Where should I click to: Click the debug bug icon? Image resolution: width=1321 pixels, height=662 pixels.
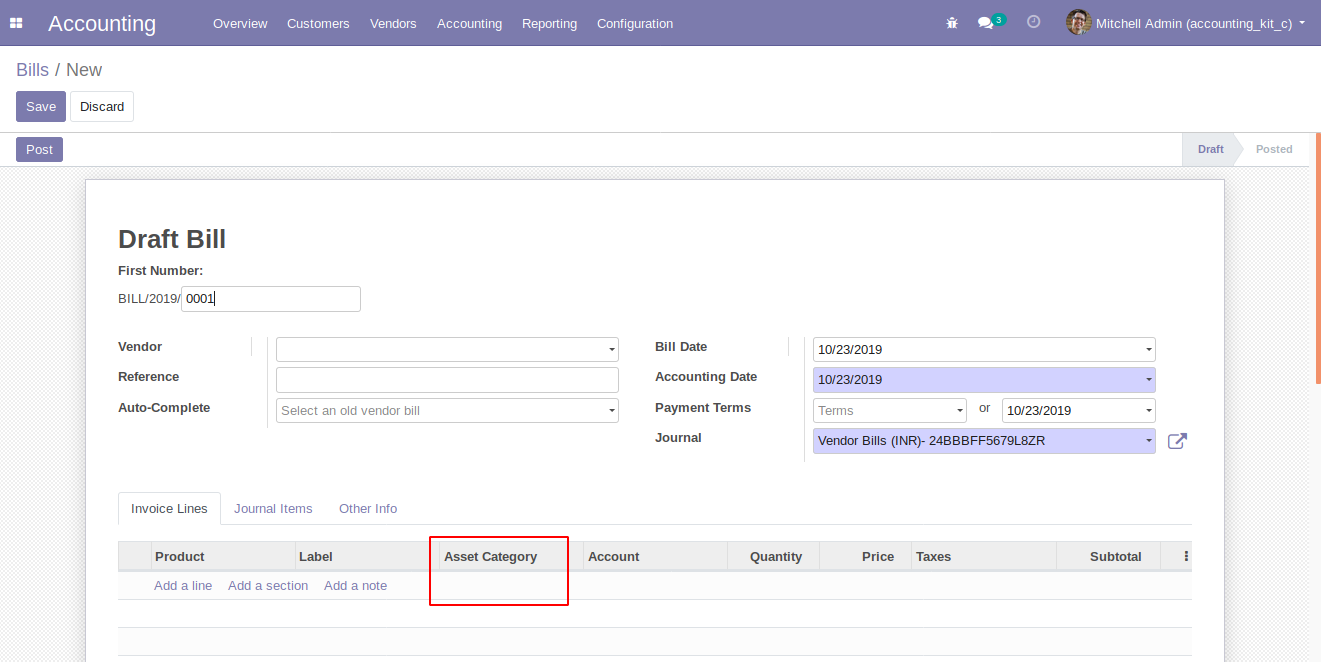pos(951,23)
